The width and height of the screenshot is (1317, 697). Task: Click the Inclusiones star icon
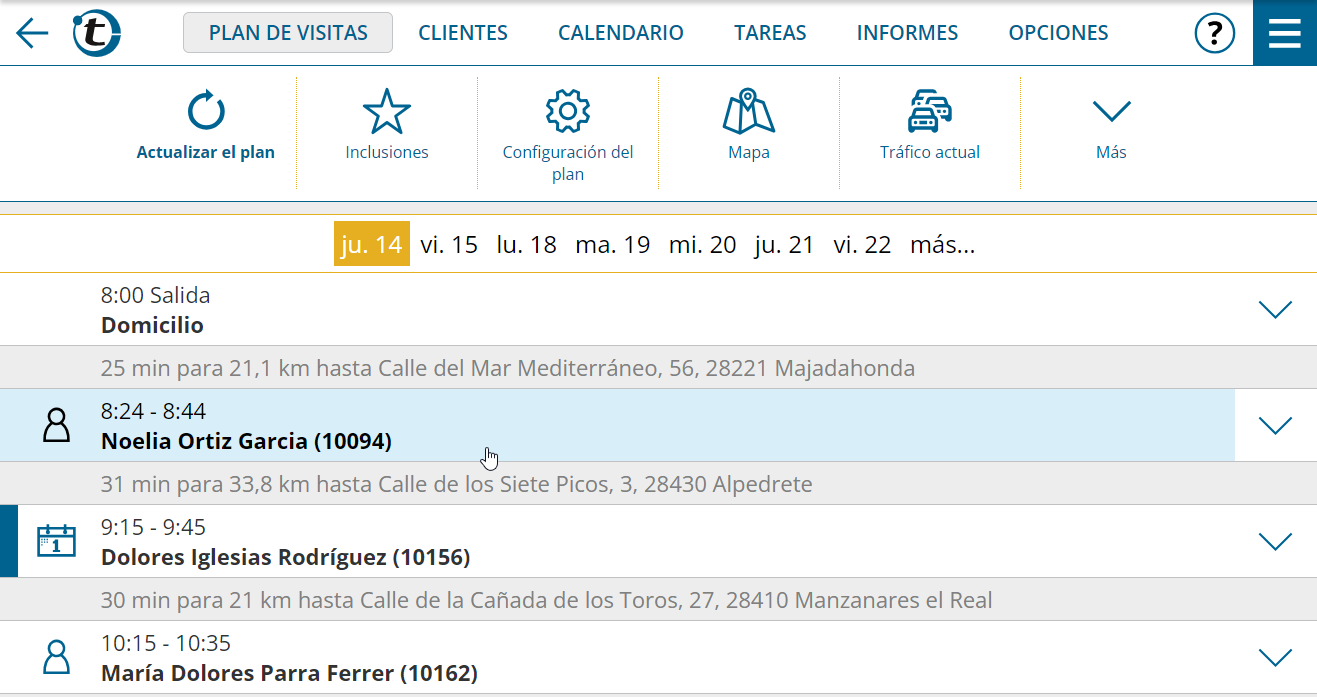387,111
